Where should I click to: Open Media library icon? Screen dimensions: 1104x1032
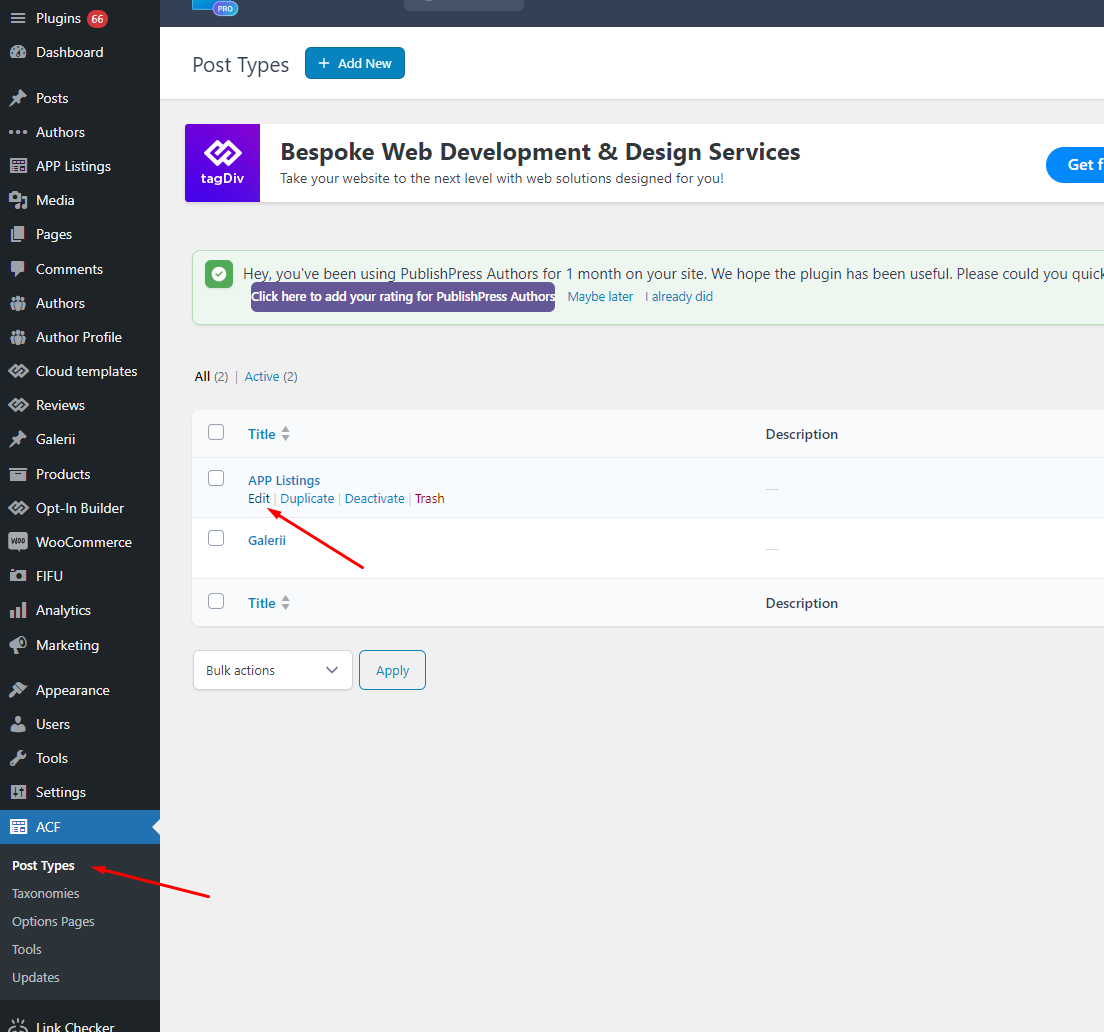coord(18,201)
